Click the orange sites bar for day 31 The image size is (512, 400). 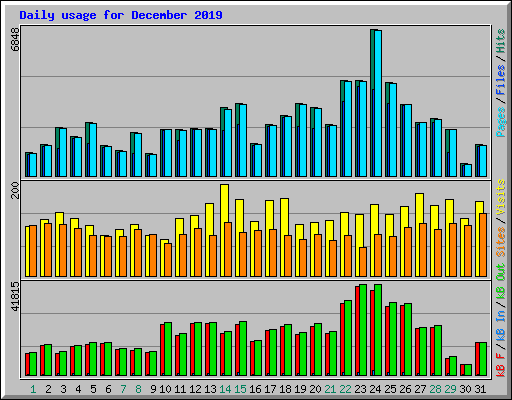(x=483, y=245)
